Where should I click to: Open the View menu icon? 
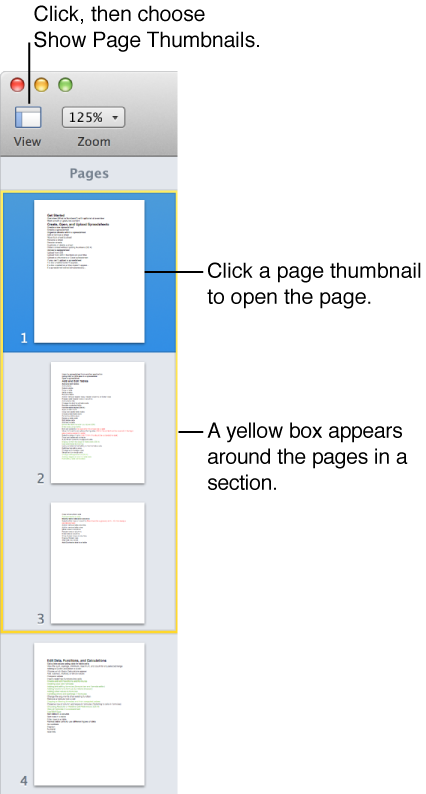[28, 117]
